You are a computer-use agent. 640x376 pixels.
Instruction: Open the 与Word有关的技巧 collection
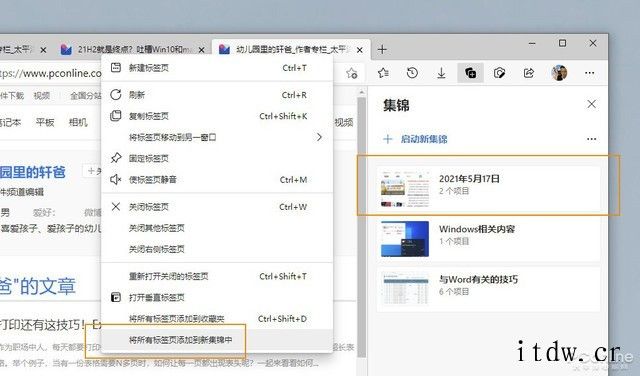[x=489, y=289]
